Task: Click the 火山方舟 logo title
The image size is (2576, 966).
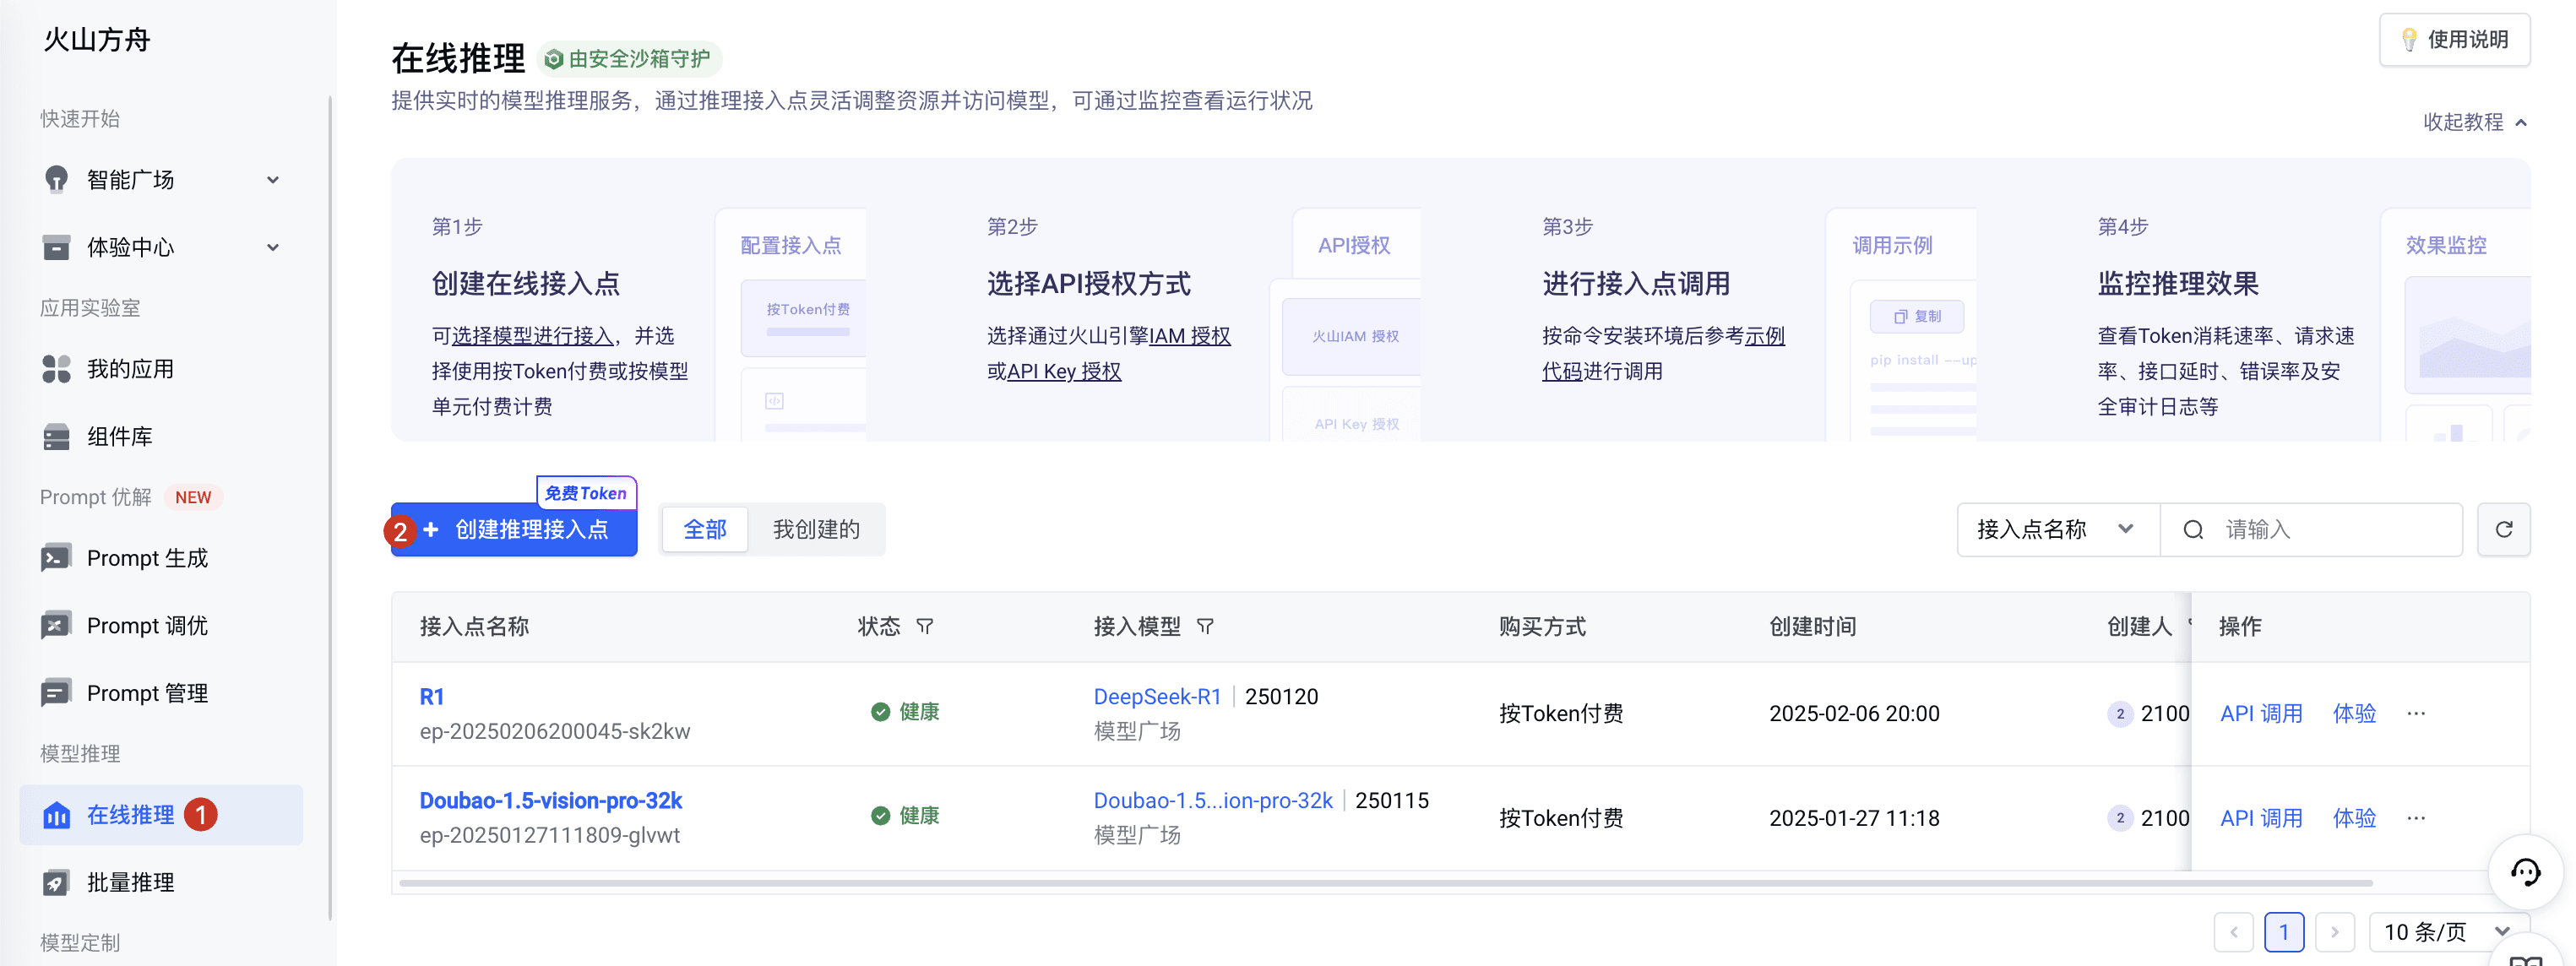Action: (x=97, y=40)
